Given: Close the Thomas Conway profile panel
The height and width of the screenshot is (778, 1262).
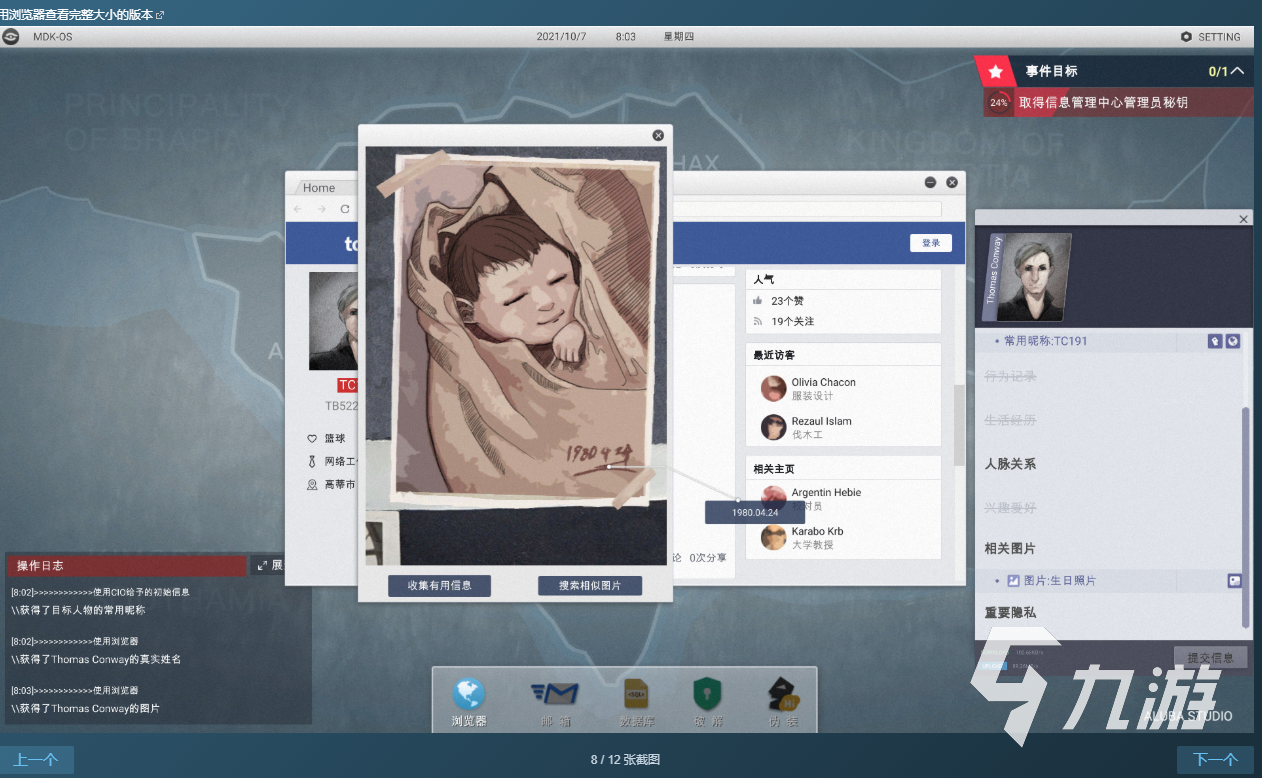Looking at the screenshot, I should pos(1243,219).
